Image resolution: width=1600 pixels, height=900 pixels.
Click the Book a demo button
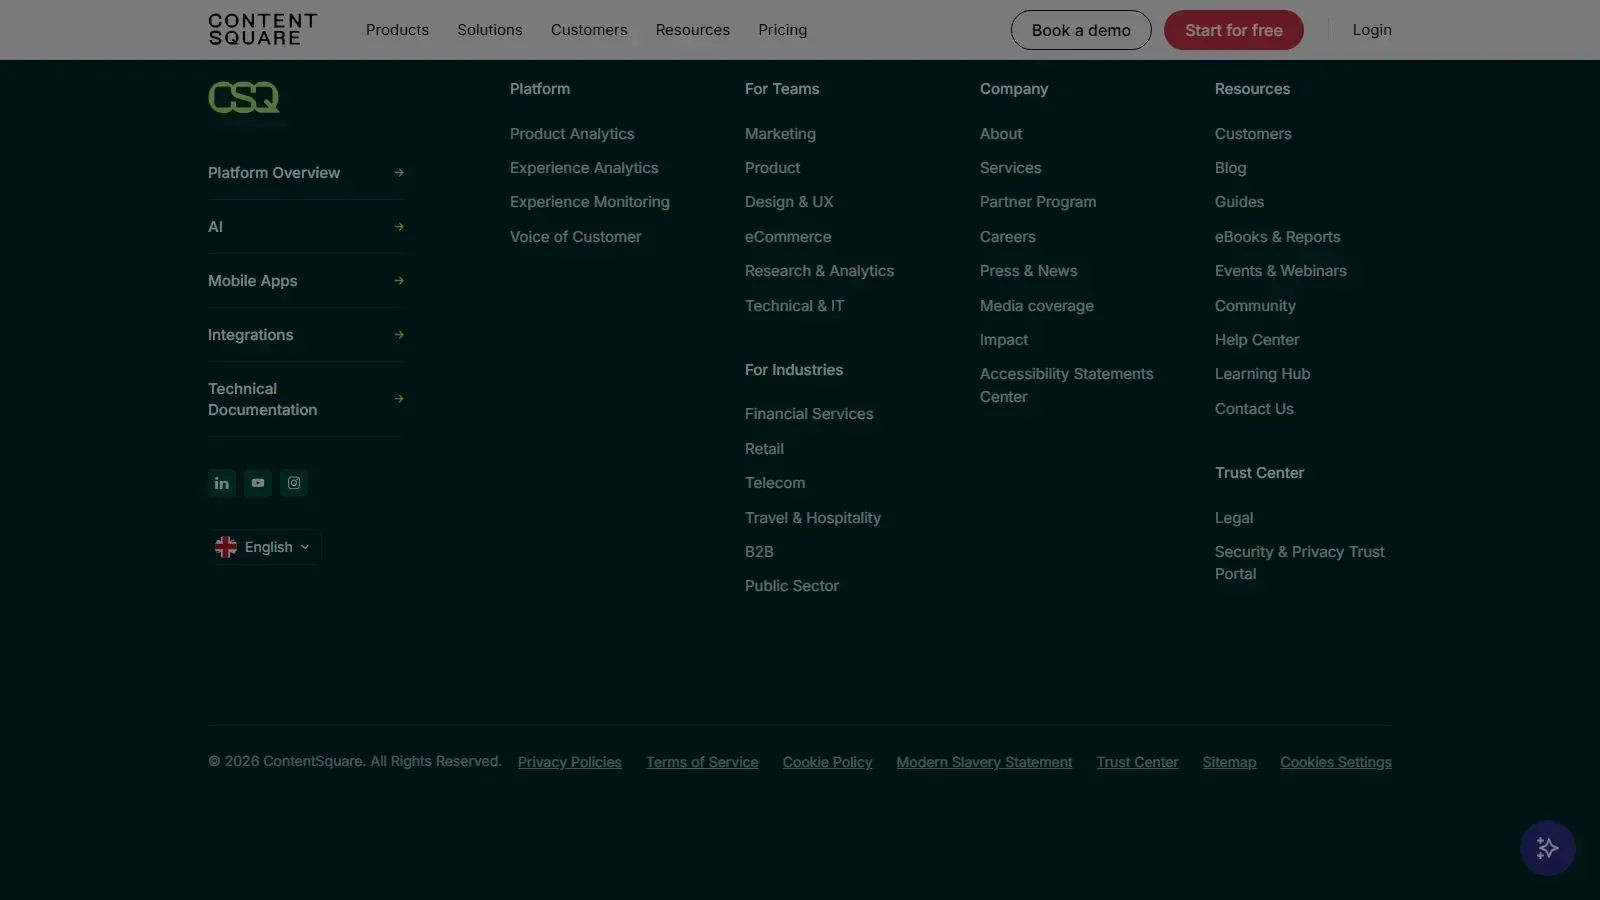point(1081,30)
